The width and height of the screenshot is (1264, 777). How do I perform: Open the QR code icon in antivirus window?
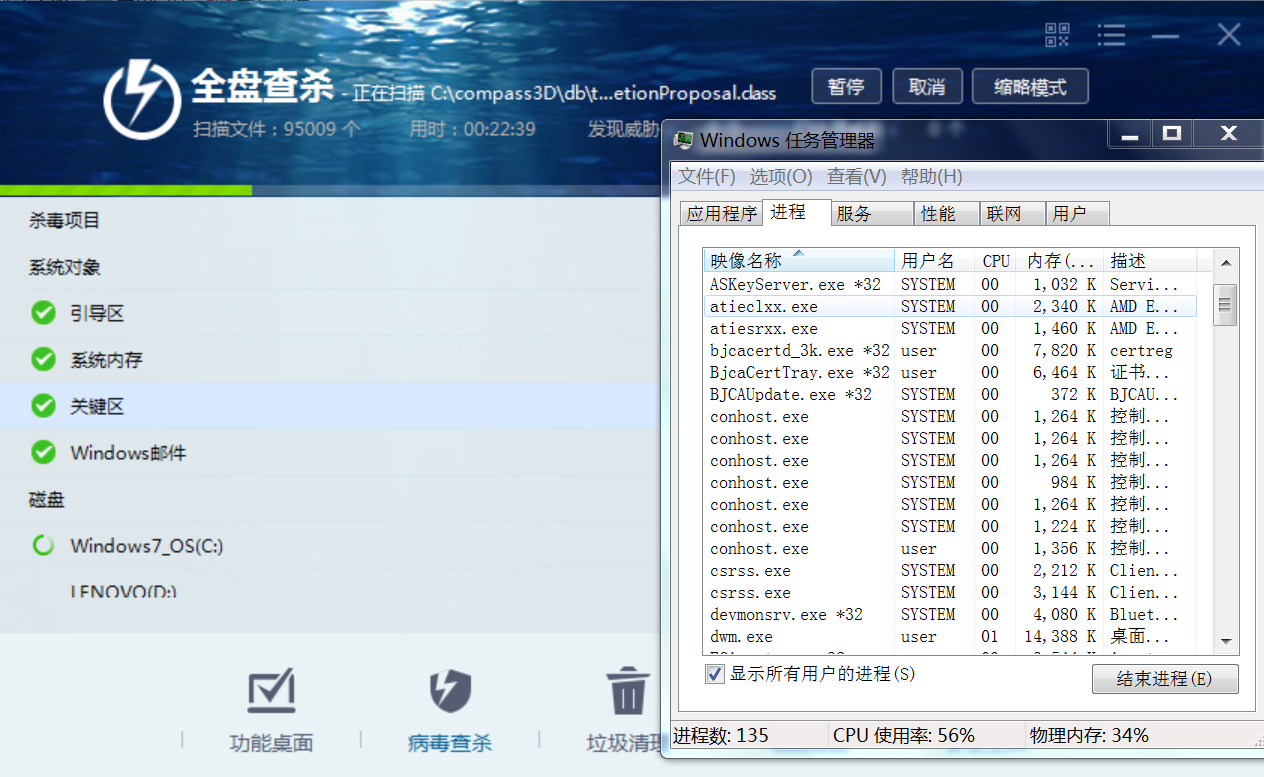point(1057,35)
